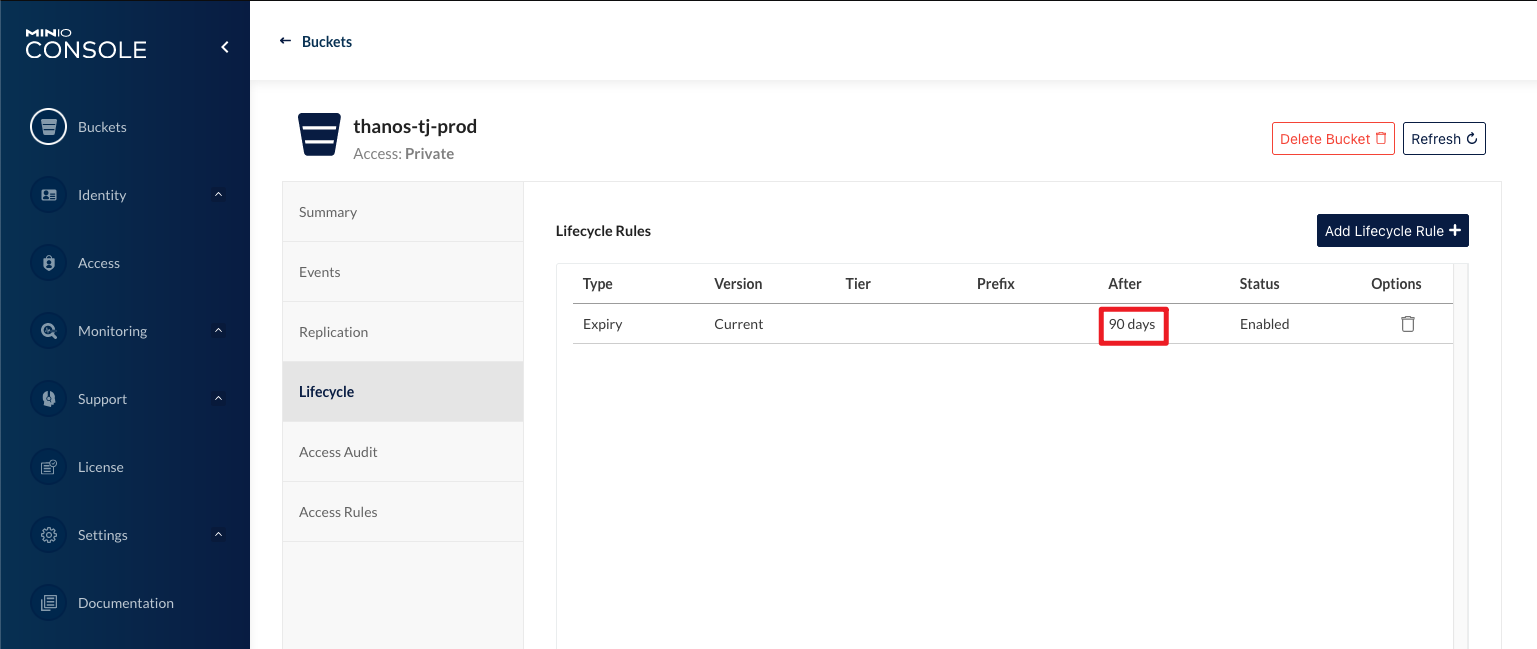This screenshot has height=649, width=1537.
Task: Click the Enabled status cell
Action: tap(1265, 324)
